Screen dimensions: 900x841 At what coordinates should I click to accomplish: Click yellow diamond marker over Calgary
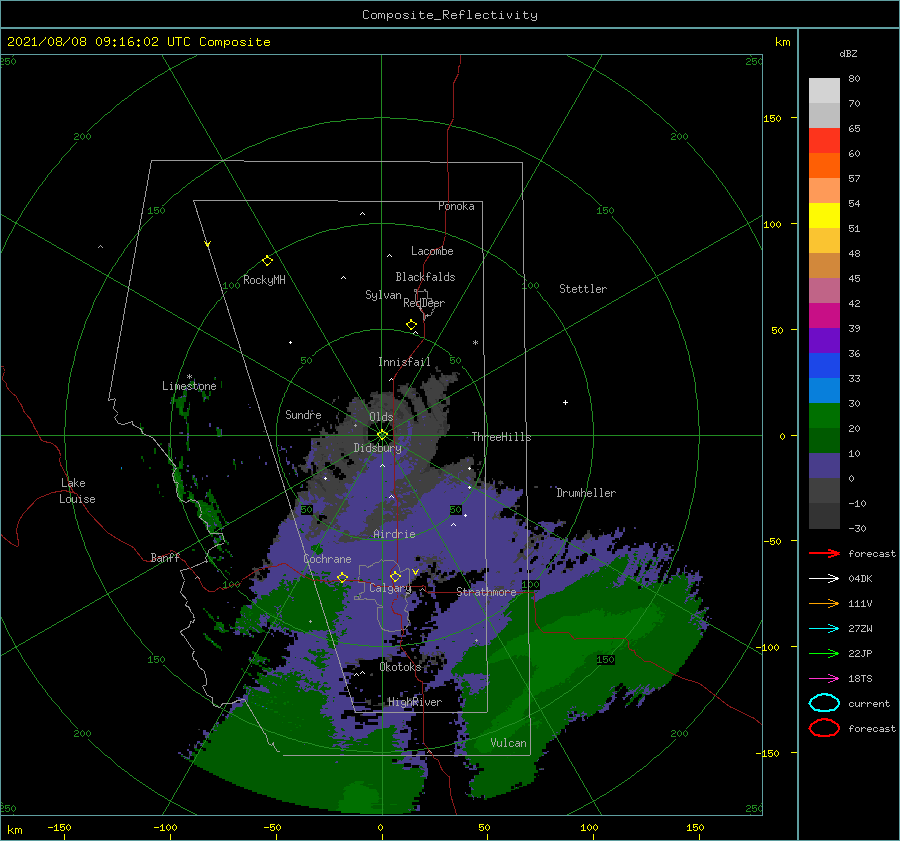point(395,576)
